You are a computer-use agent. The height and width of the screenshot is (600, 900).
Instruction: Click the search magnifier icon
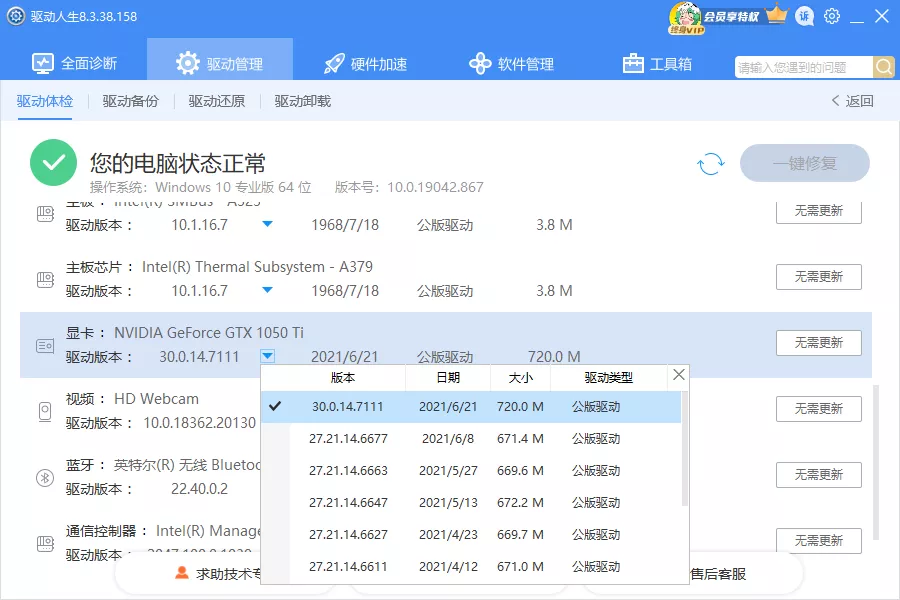coord(883,67)
